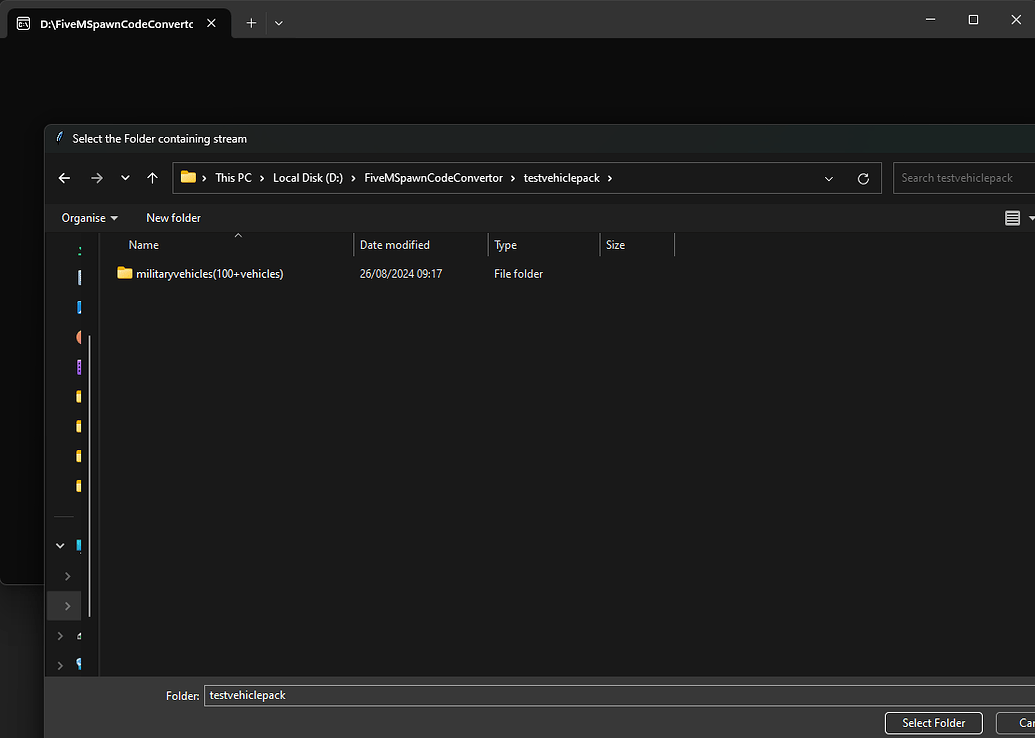Image resolution: width=1035 pixels, height=738 pixels.
Task: Click the This PC icon in the sidebar
Action: tap(79, 545)
